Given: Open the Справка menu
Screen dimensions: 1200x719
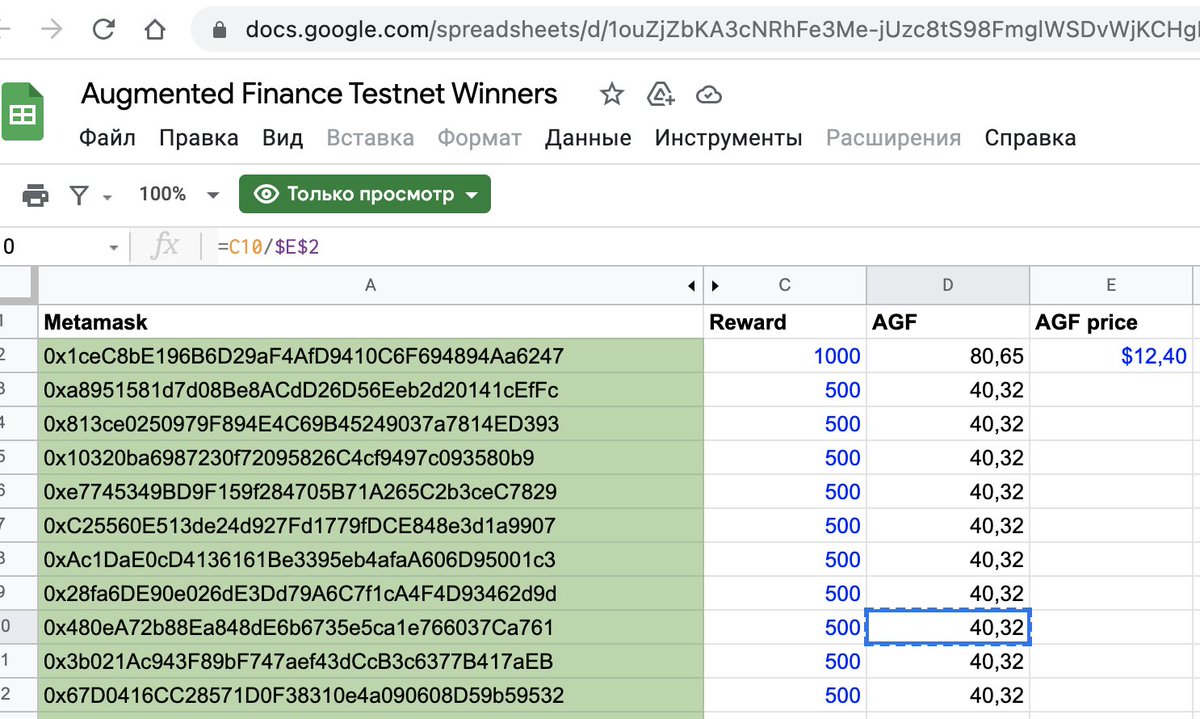Looking at the screenshot, I should pos(1030,138).
